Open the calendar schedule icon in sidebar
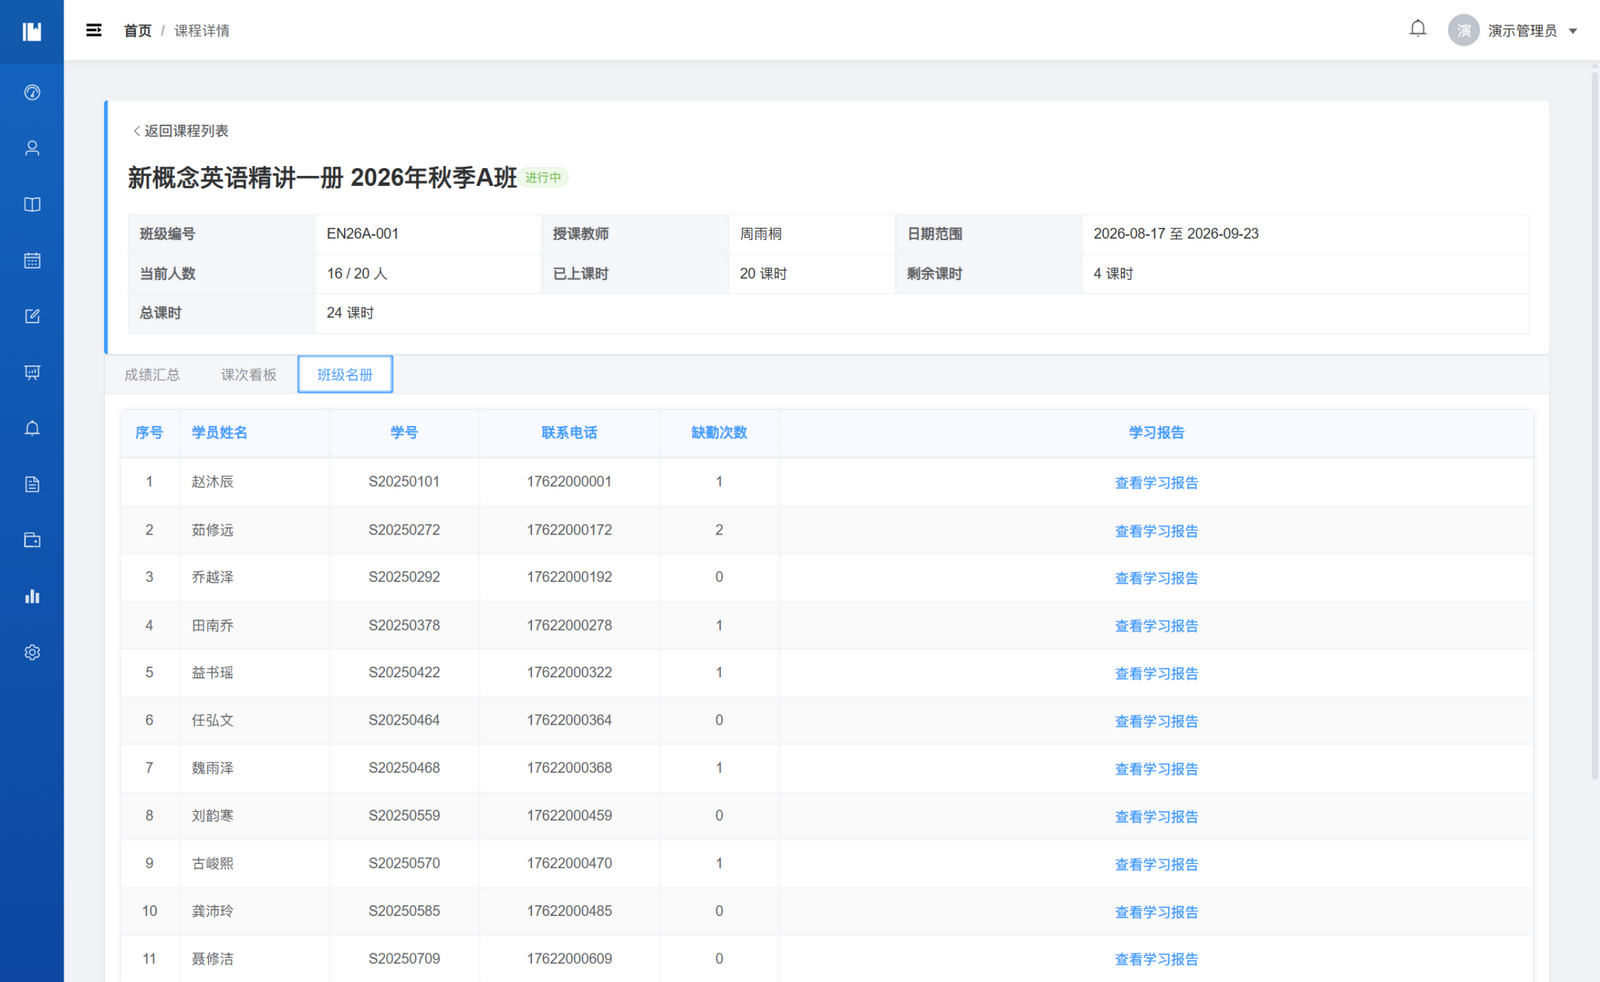The width and height of the screenshot is (1600, 982). (x=32, y=261)
